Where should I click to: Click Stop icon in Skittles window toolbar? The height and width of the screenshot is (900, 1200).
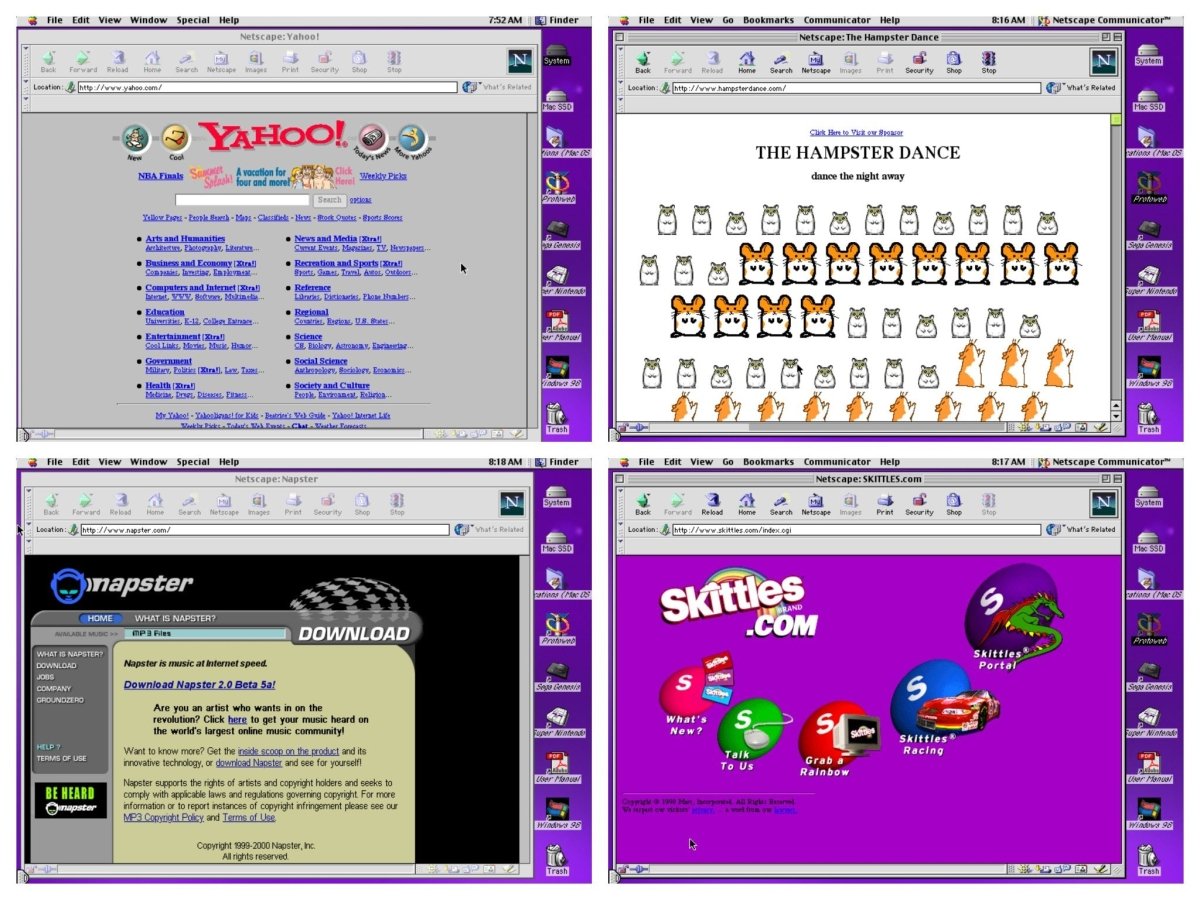(x=989, y=504)
